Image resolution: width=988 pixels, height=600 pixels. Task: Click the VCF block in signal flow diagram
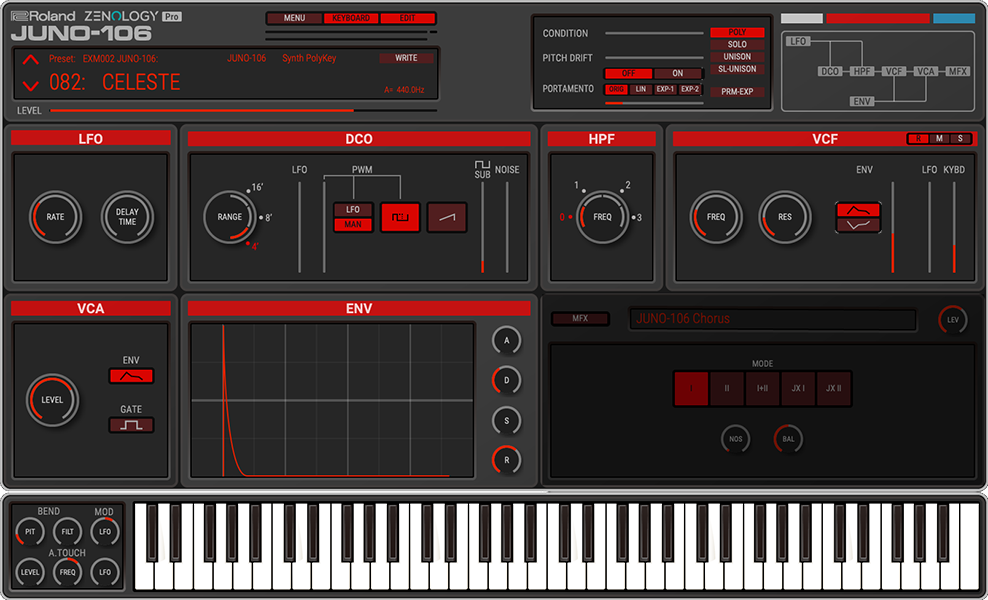coord(894,72)
